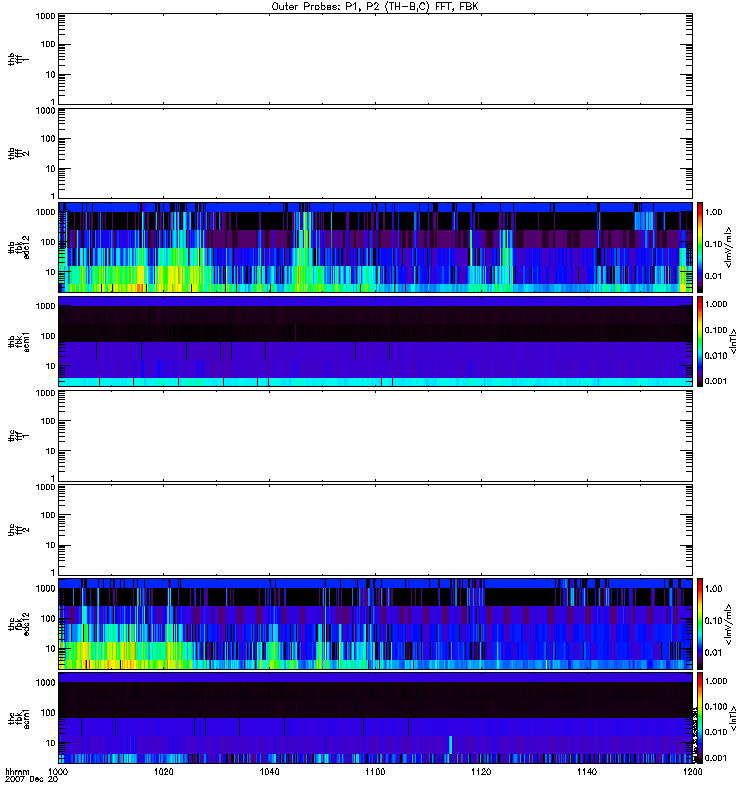750x800 pixels.
Task: Click the thc fbk edc12 spectrogram panel
Action: click(x=375, y=623)
